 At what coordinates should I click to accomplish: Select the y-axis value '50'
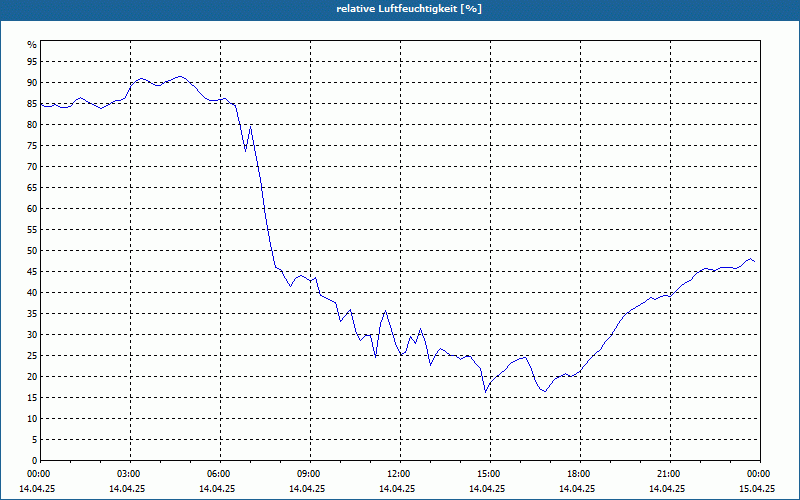(x=32, y=251)
